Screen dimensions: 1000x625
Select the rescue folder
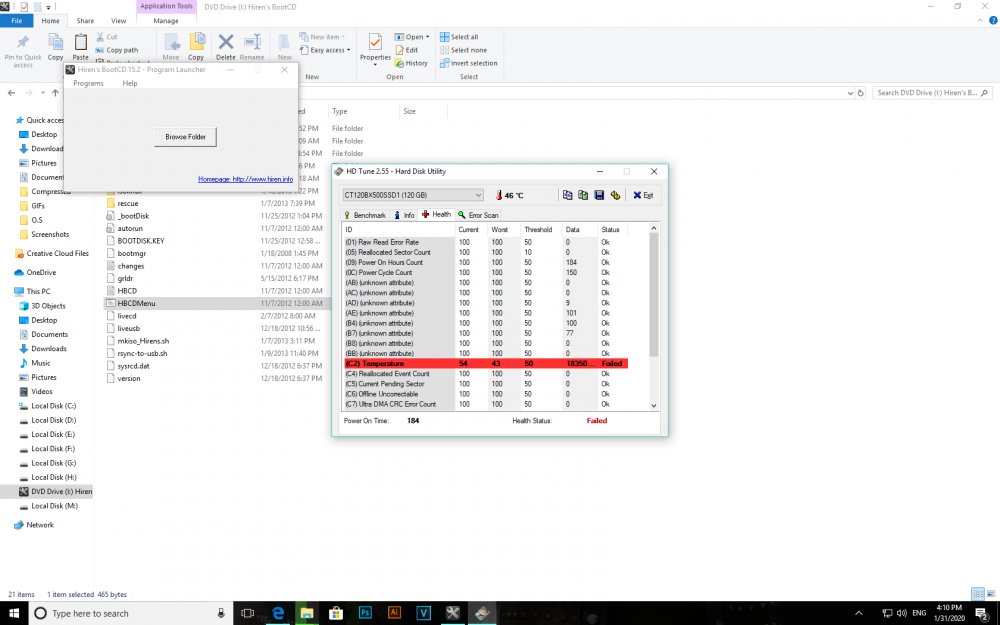(x=128, y=203)
